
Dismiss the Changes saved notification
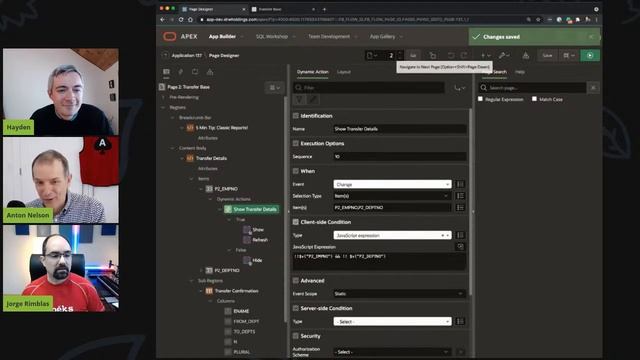(591, 37)
